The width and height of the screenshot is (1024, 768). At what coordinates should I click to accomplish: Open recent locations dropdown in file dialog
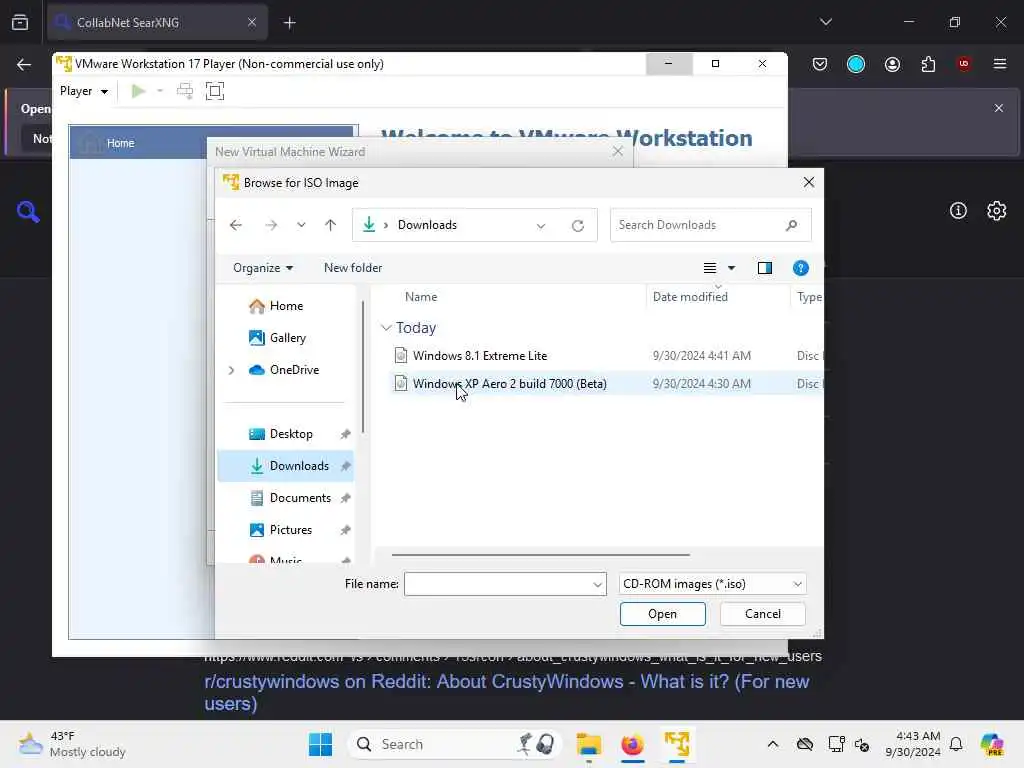pyautogui.click(x=301, y=225)
